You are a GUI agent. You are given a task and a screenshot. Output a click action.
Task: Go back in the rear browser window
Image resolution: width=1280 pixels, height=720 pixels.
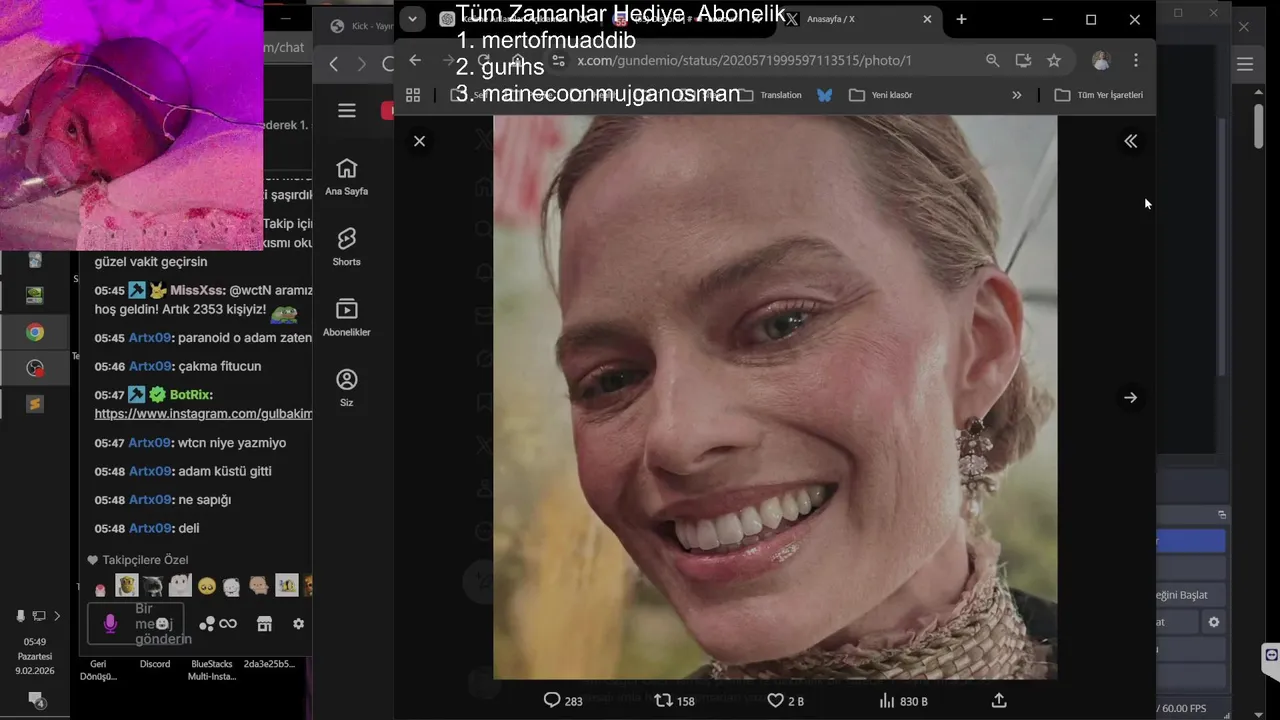334,64
